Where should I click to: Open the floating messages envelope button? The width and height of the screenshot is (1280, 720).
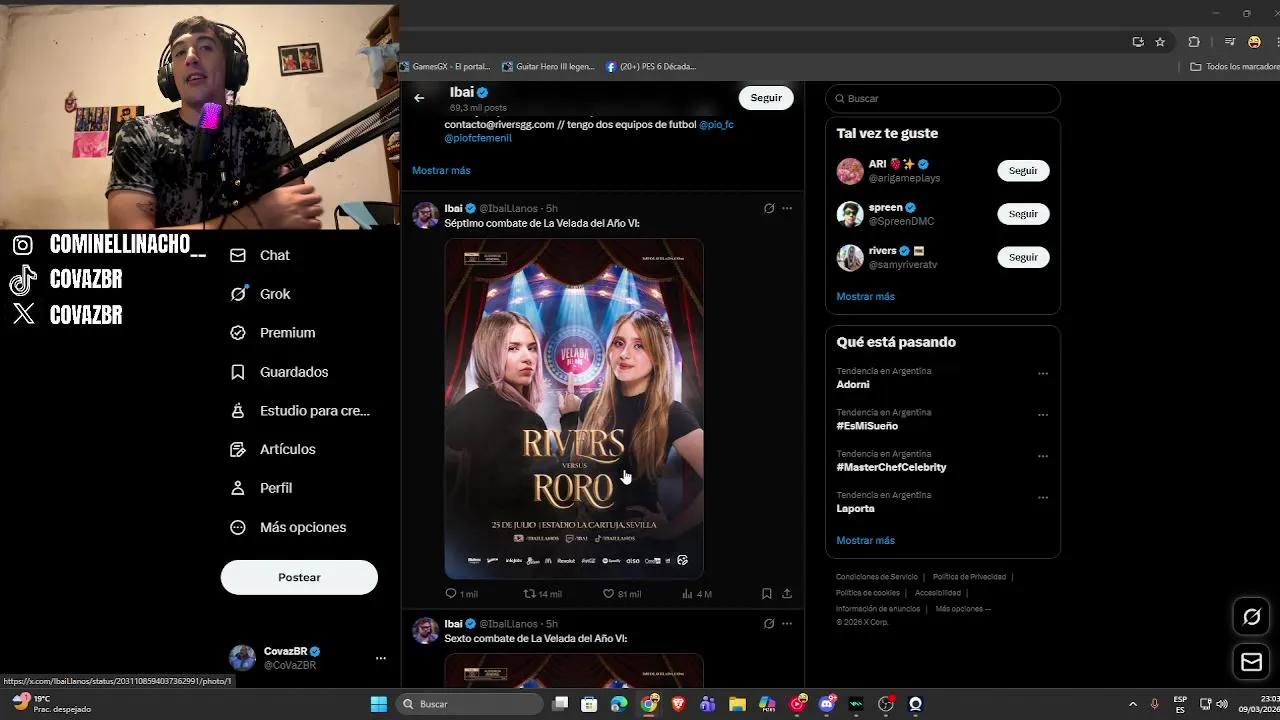pyautogui.click(x=1251, y=662)
